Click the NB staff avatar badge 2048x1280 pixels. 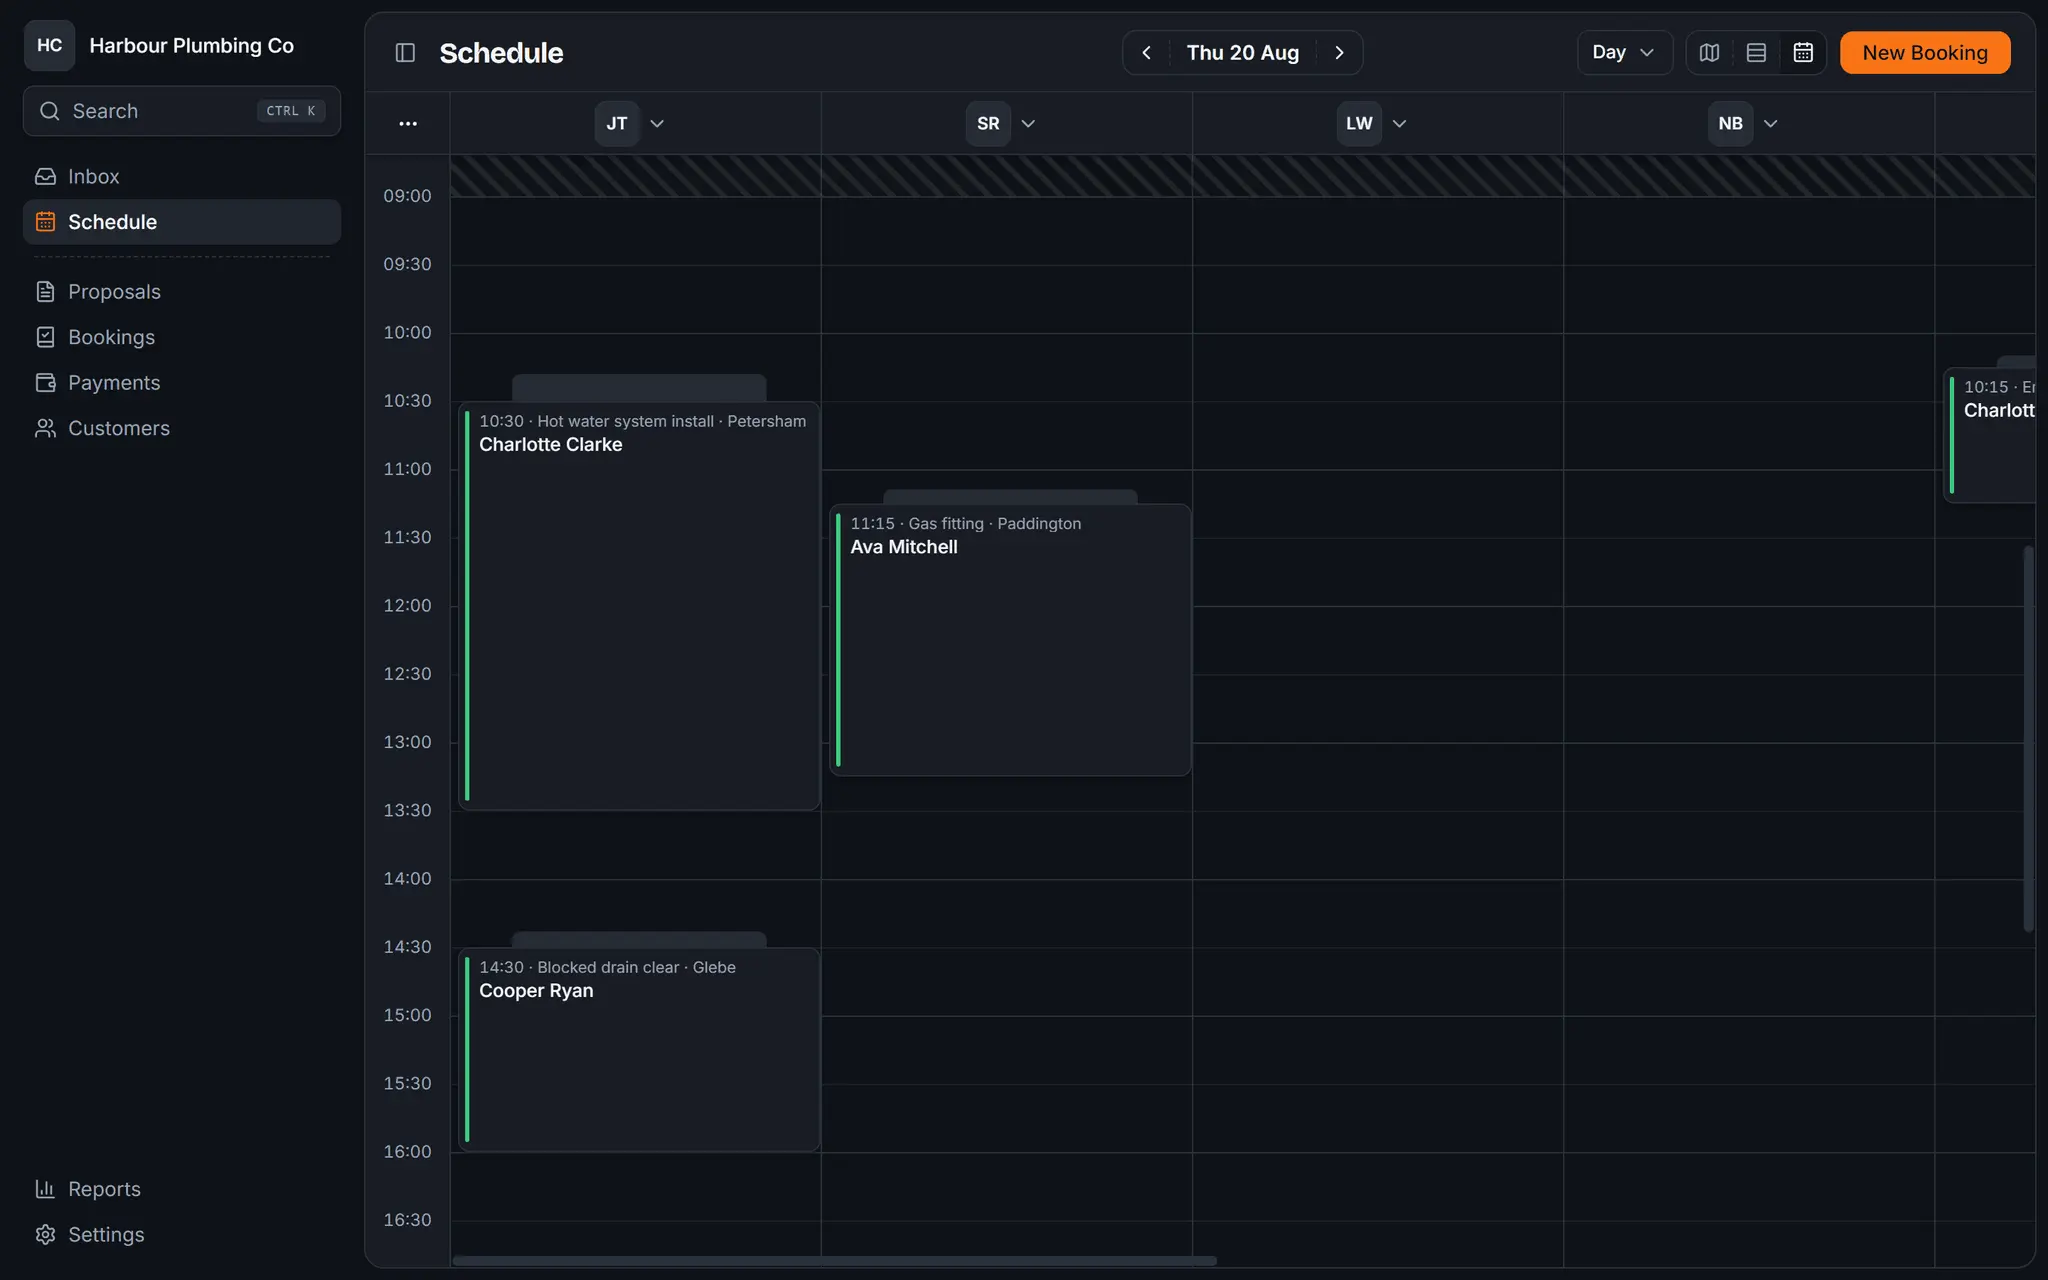pos(1730,124)
